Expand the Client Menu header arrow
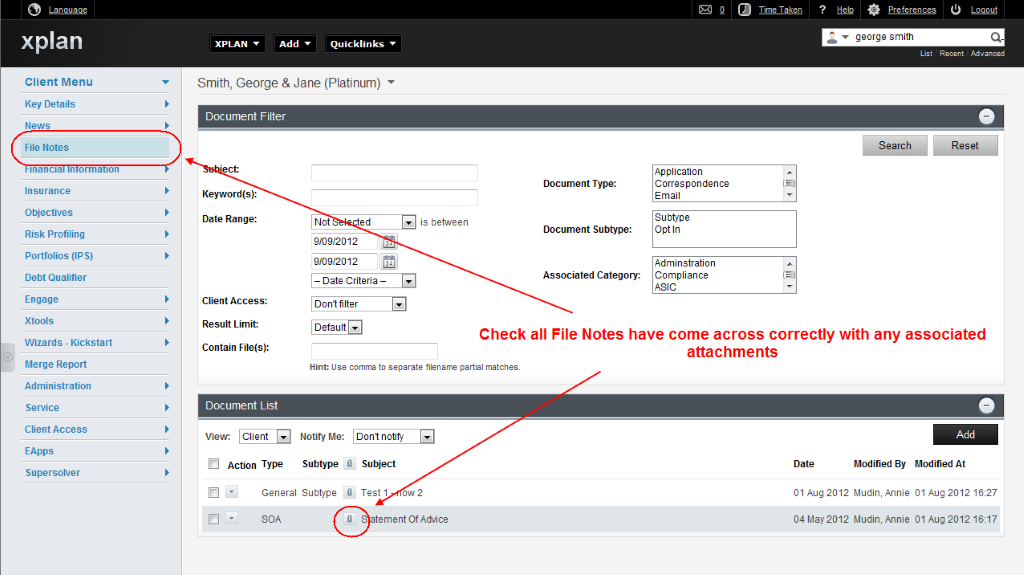1024x575 pixels. (165, 82)
